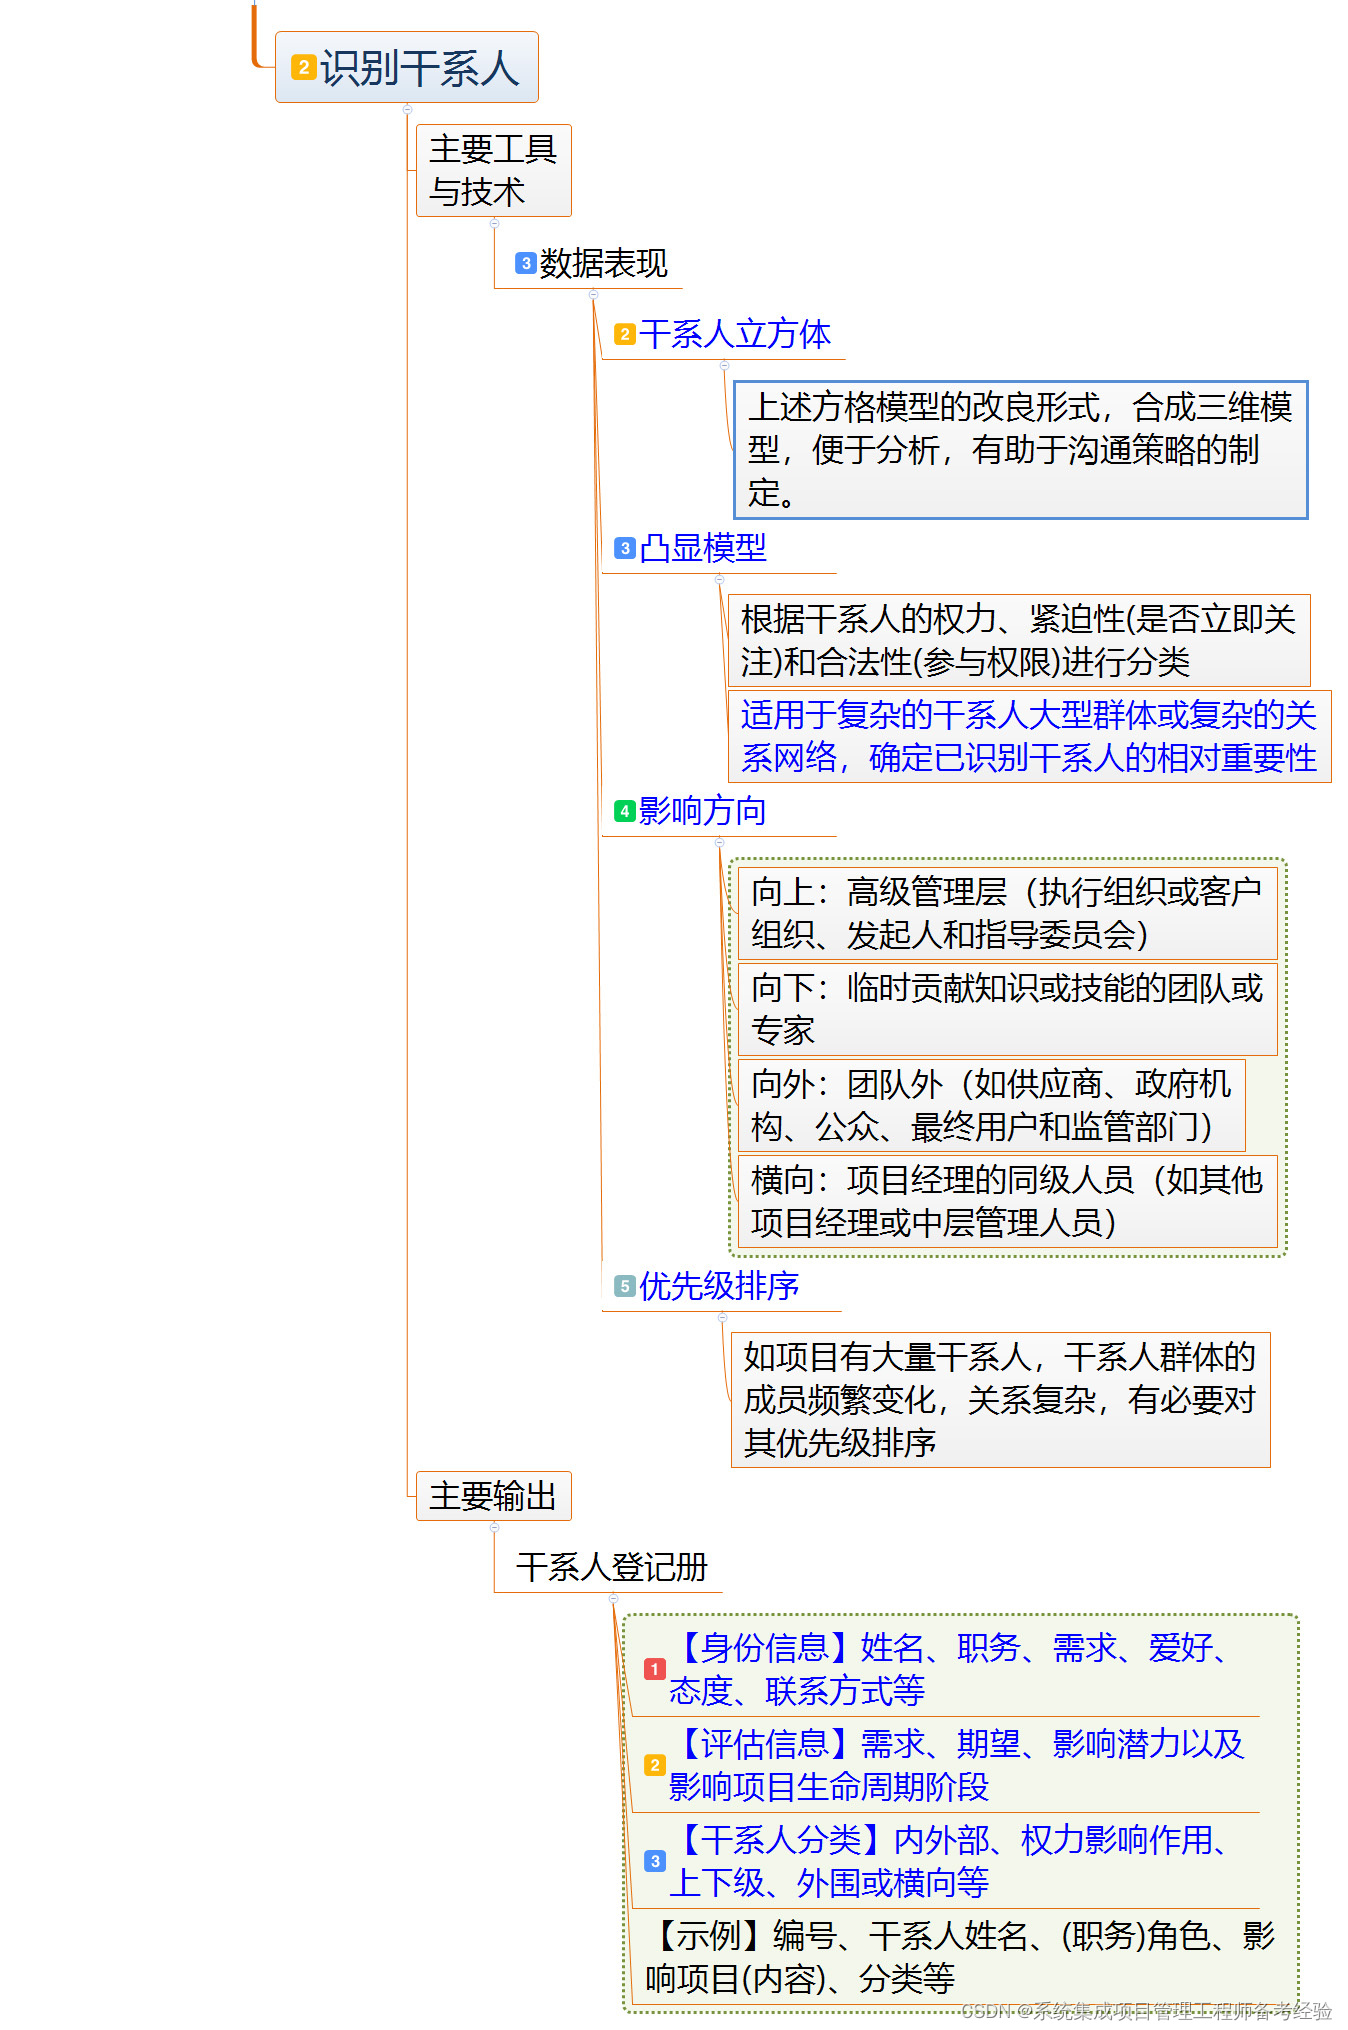Select the 【干系人分类】内外部 item
The image size is (1348, 2030).
click(945, 1861)
